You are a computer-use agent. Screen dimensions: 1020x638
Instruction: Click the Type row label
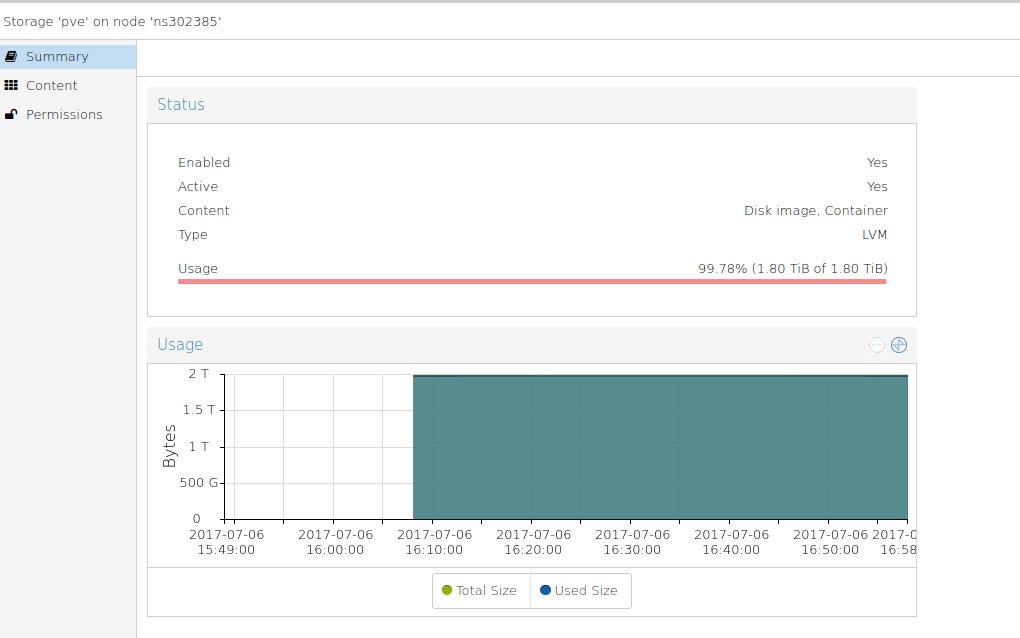pyautogui.click(x=193, y=235)
